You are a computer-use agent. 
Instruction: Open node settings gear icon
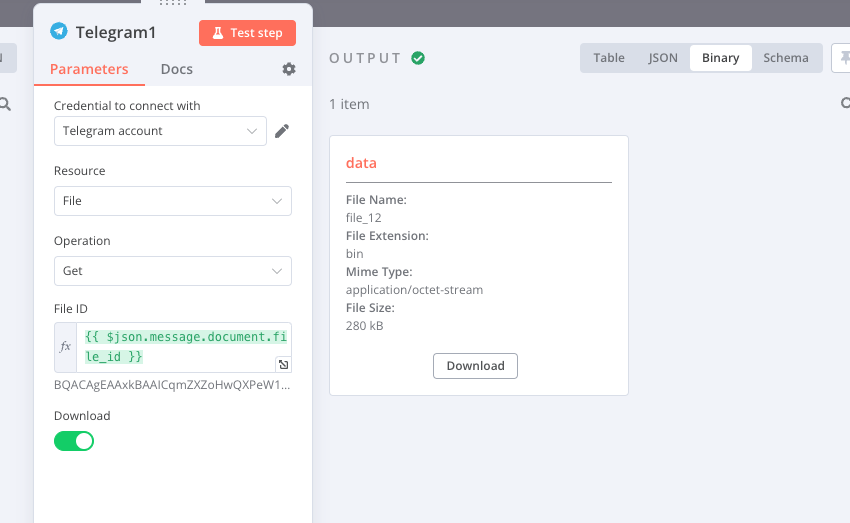point(289,69)
